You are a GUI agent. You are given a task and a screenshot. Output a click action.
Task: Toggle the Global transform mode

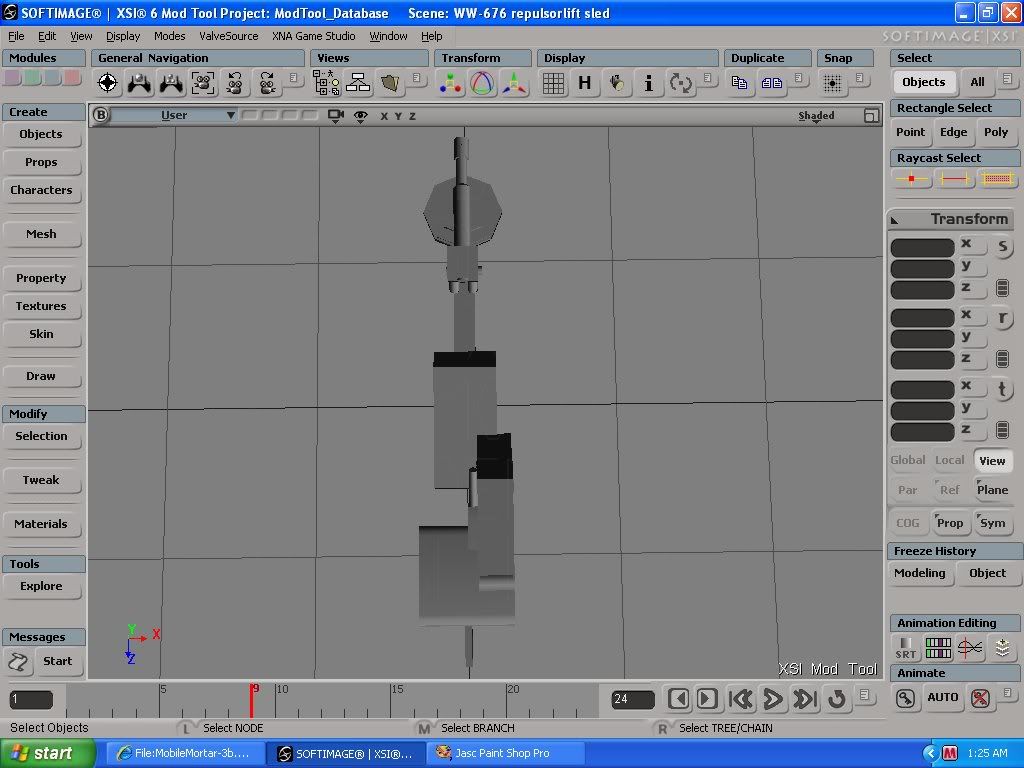[908, 460]
